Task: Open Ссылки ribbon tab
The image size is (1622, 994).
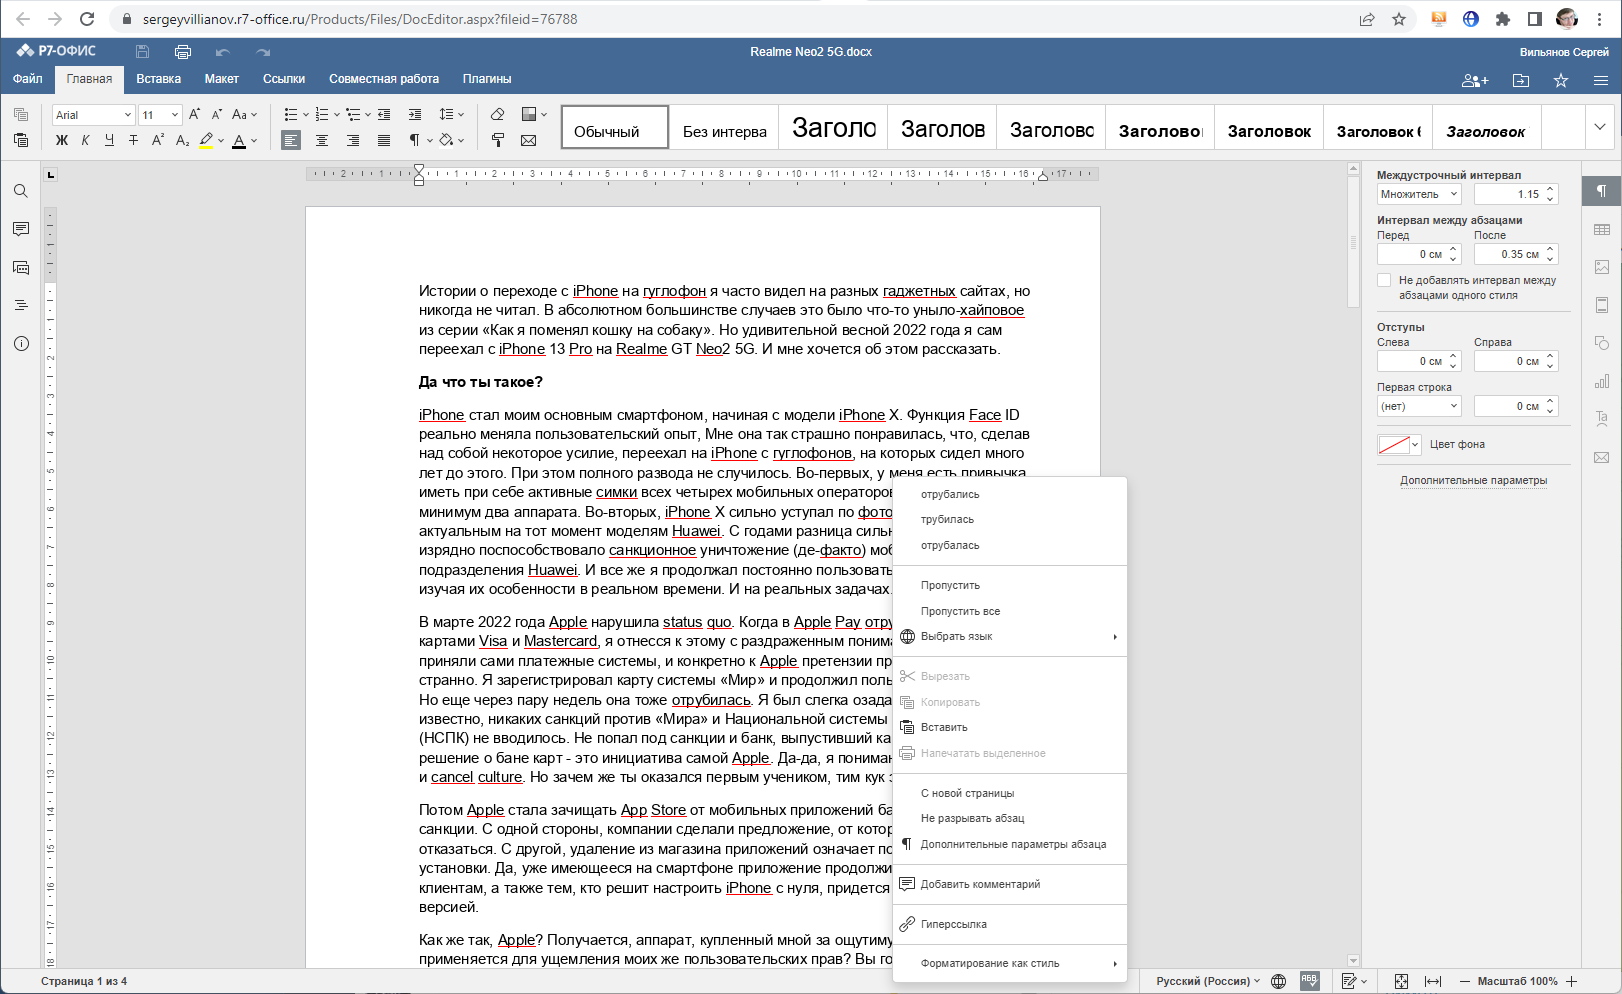Action: [x=284, y=79]
